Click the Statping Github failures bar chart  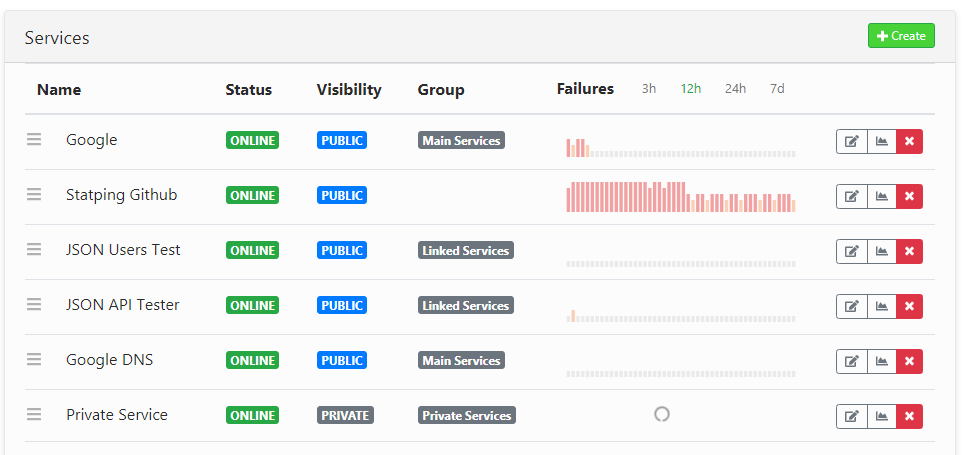(681, 197)
